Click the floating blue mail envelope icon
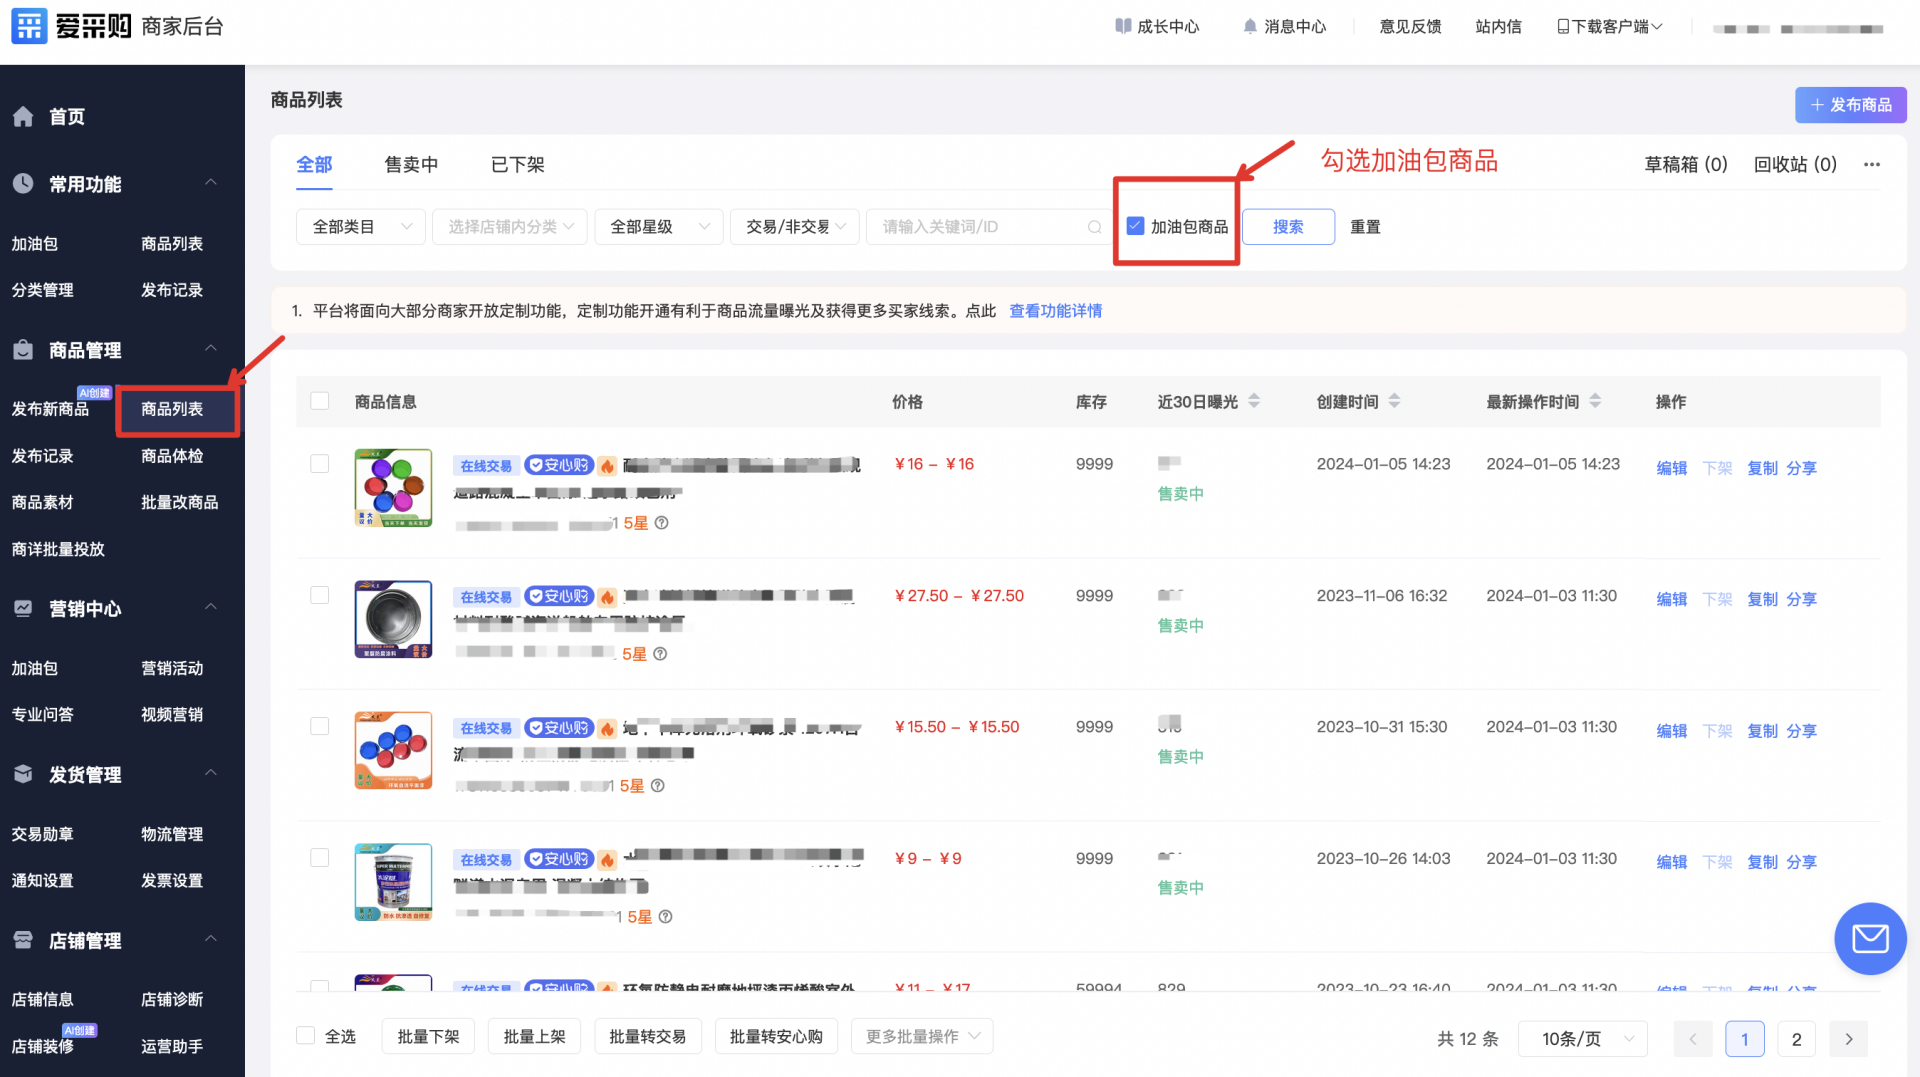The image size is (1920, 1077). [1869, 939]
